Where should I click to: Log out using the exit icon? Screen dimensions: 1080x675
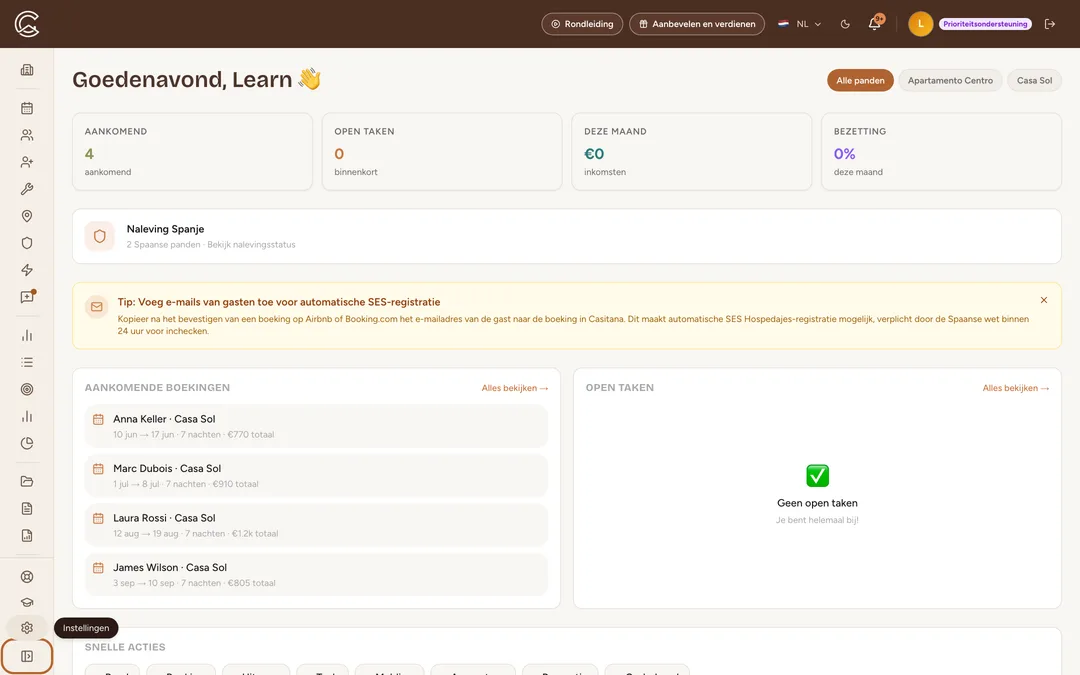pyautogui.click(x=1050, y=24)
